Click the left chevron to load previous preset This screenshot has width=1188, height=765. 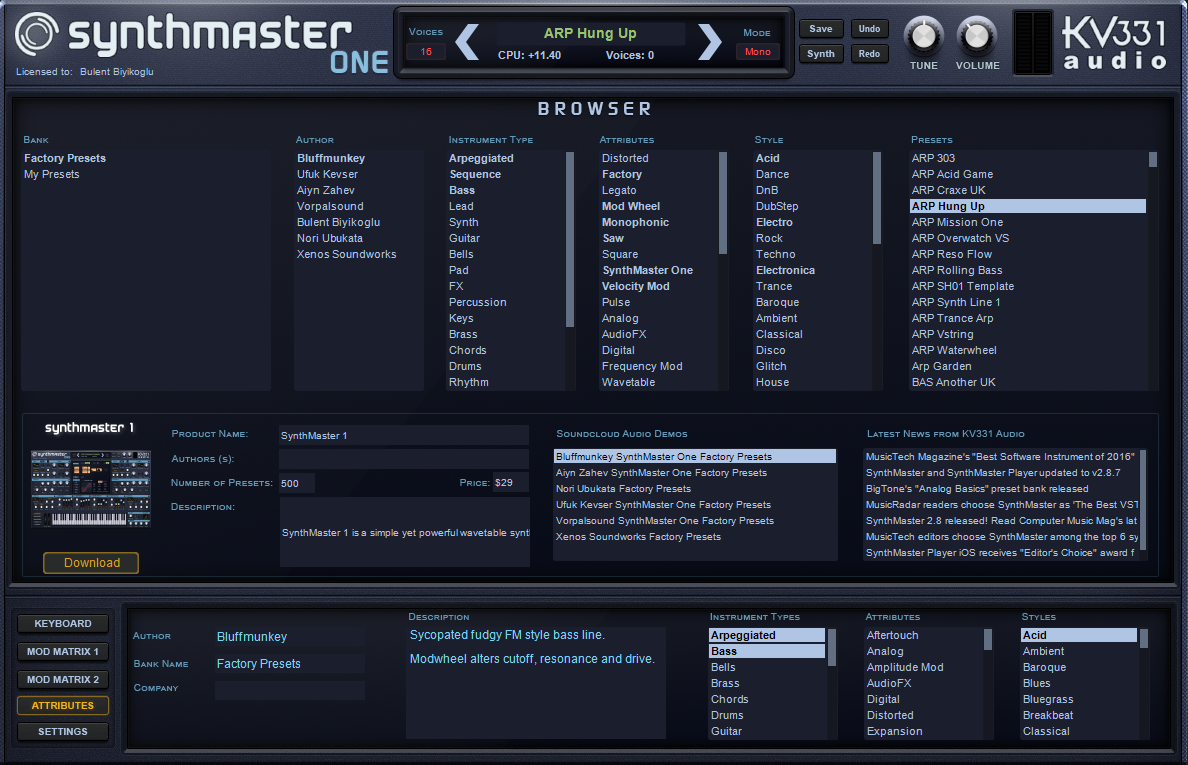click(x=467, y=42)
